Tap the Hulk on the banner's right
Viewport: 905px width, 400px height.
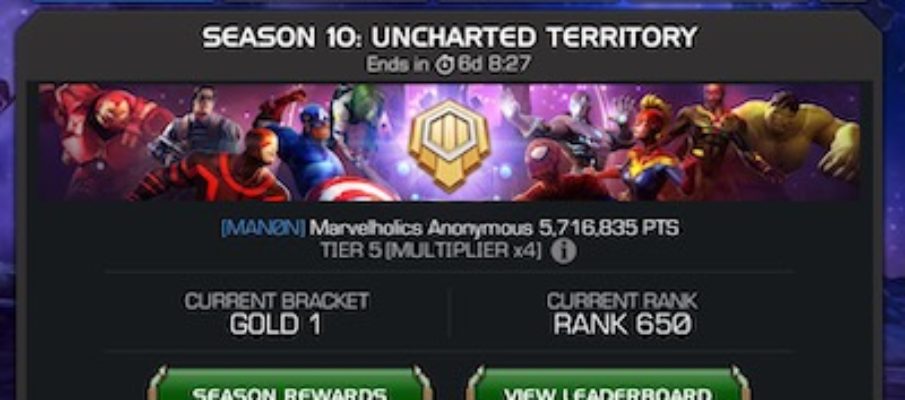coord(798,141)
